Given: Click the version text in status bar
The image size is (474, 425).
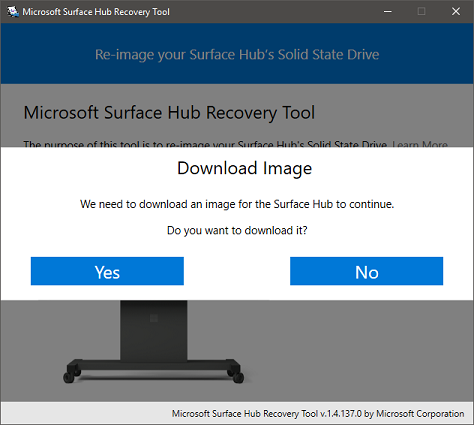Looking at the screenshot, I should [318, 414].
